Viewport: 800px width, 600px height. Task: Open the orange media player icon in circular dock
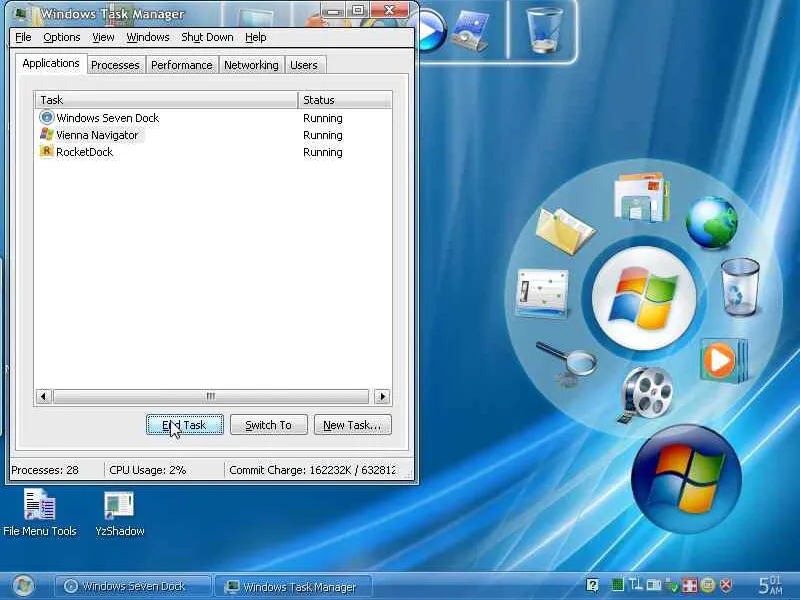coord(724,360)
